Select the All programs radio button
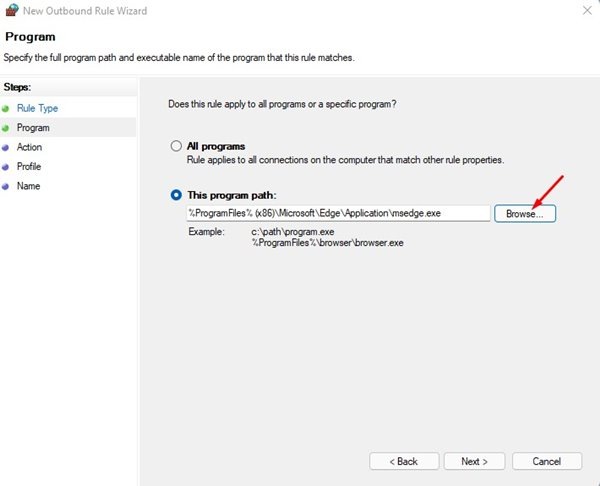This screenshot has height=486, width=600. tap(176, 146)
